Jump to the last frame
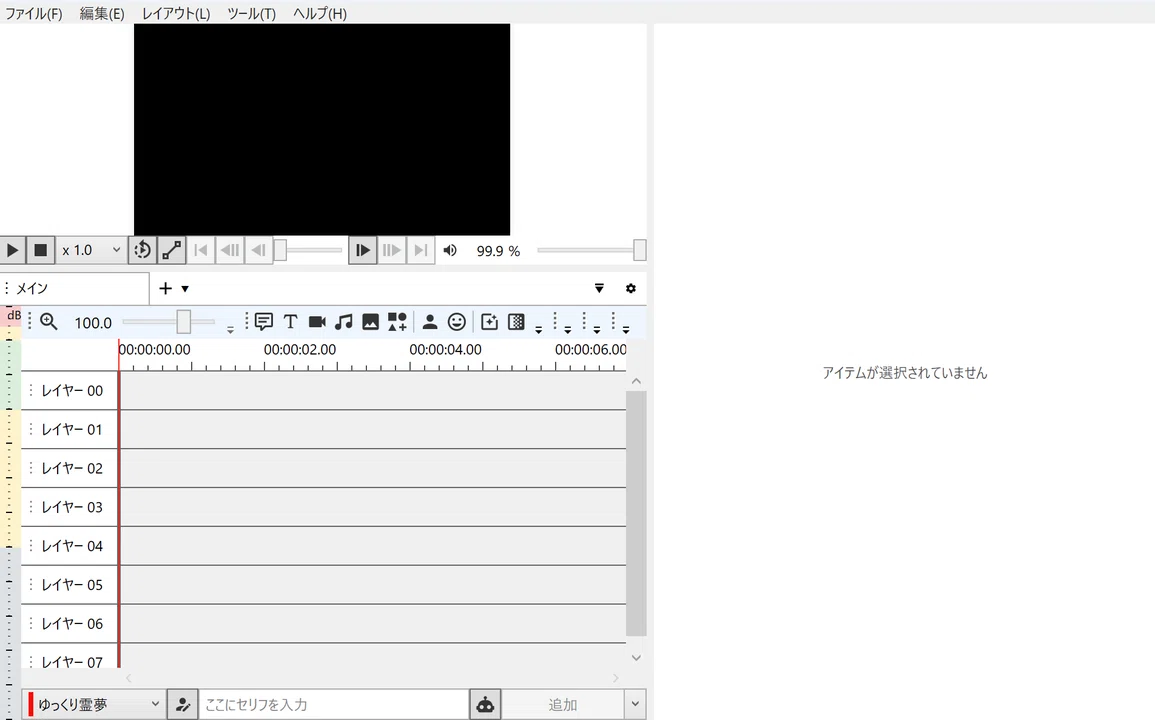 (x=421, y=251)
